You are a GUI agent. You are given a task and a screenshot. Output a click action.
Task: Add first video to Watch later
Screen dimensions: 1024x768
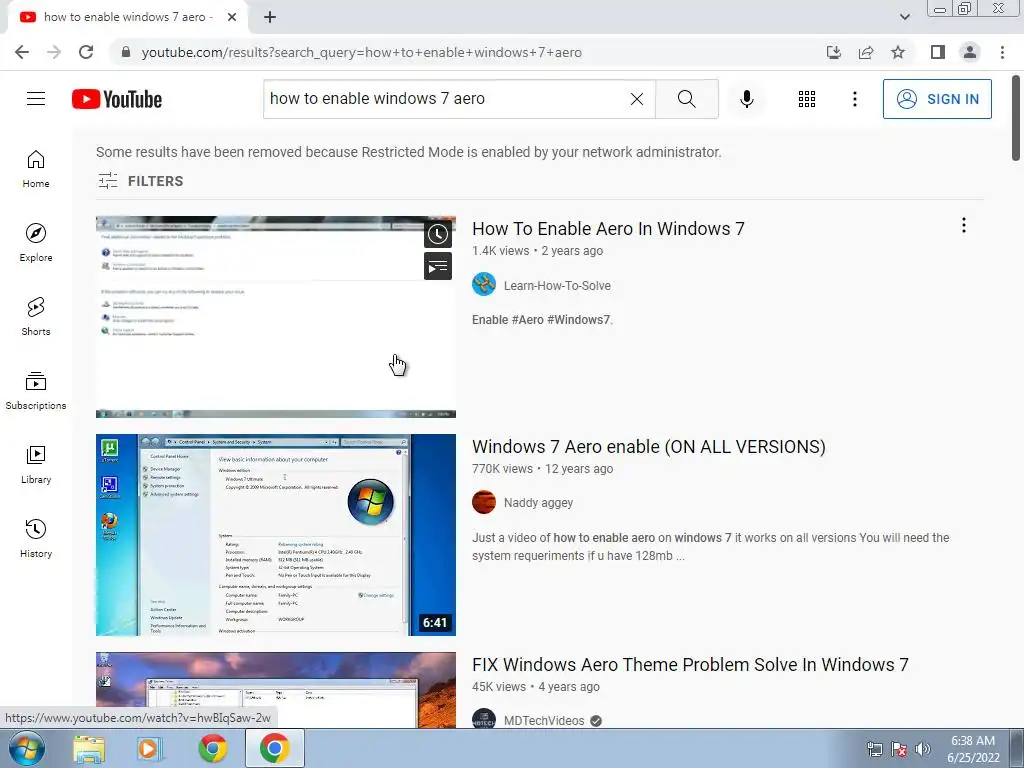coord(438,234)
